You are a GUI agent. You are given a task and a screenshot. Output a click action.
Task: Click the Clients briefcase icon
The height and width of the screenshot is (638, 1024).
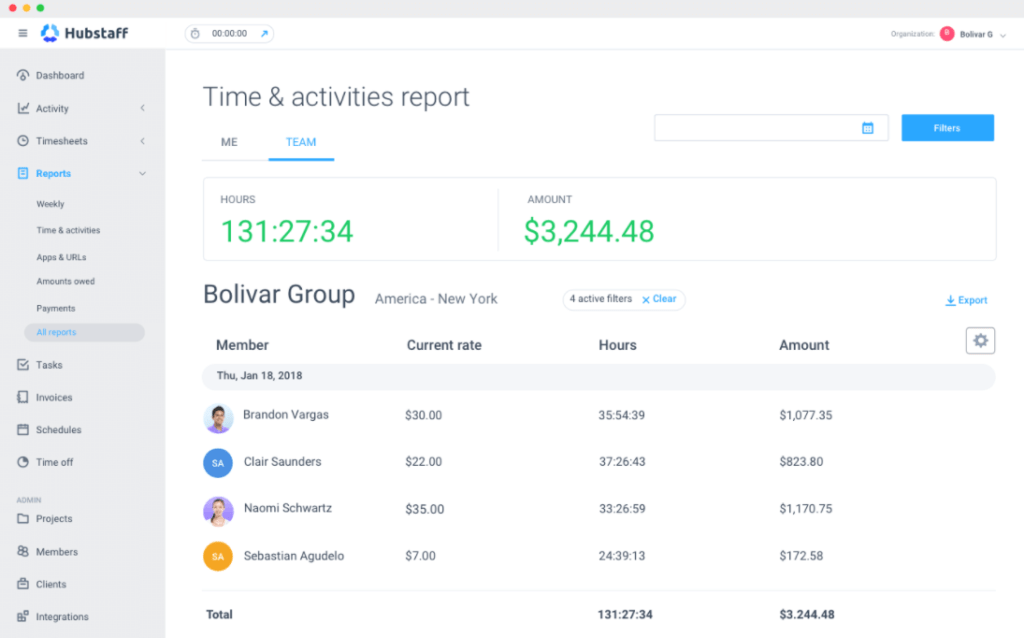pyautogui.click(x=23, y=584)
